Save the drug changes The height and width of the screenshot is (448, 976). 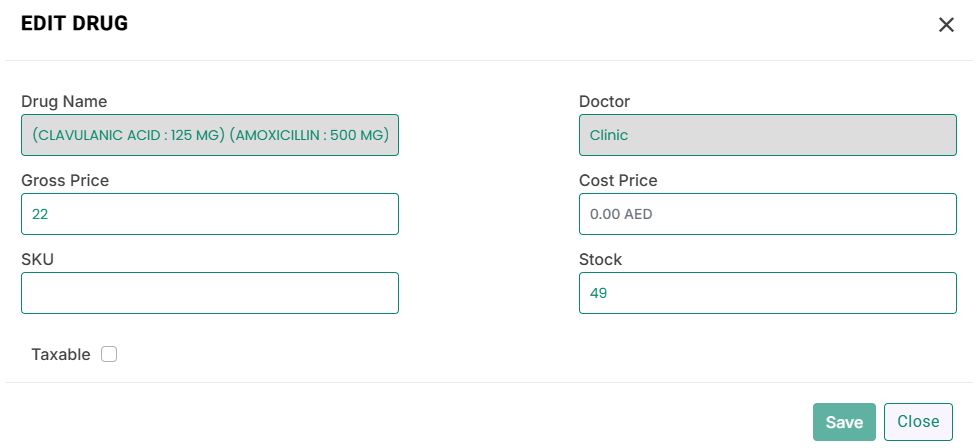[844, 422]
